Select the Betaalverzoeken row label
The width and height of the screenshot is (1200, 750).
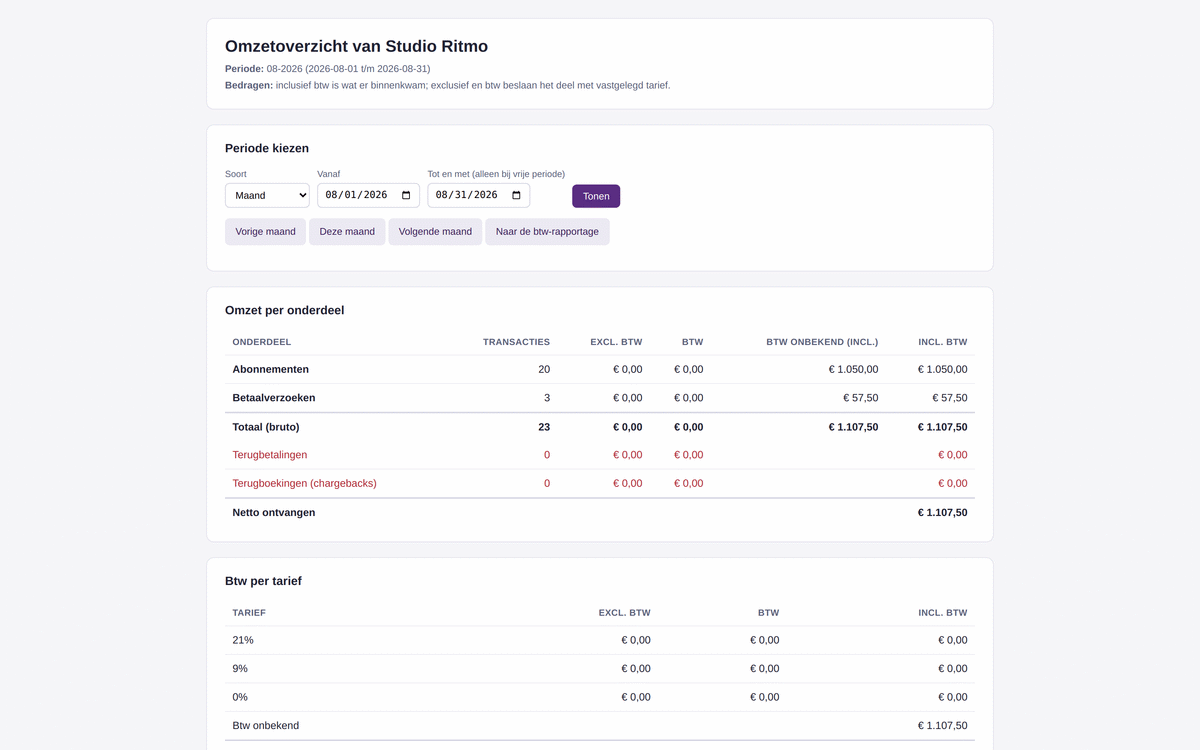274,398
